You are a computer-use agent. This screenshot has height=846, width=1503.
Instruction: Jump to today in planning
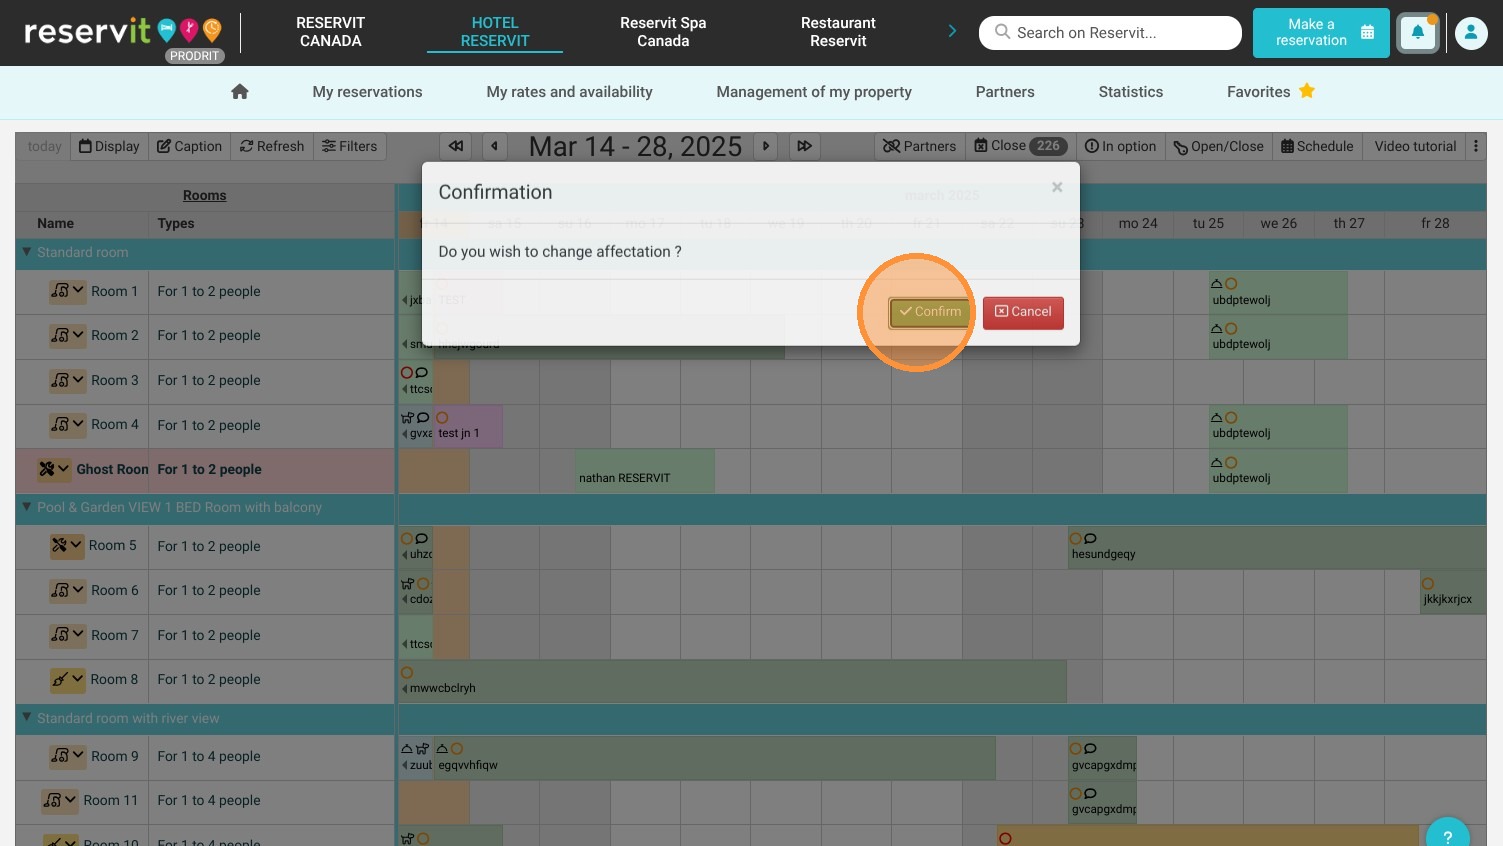44,146
